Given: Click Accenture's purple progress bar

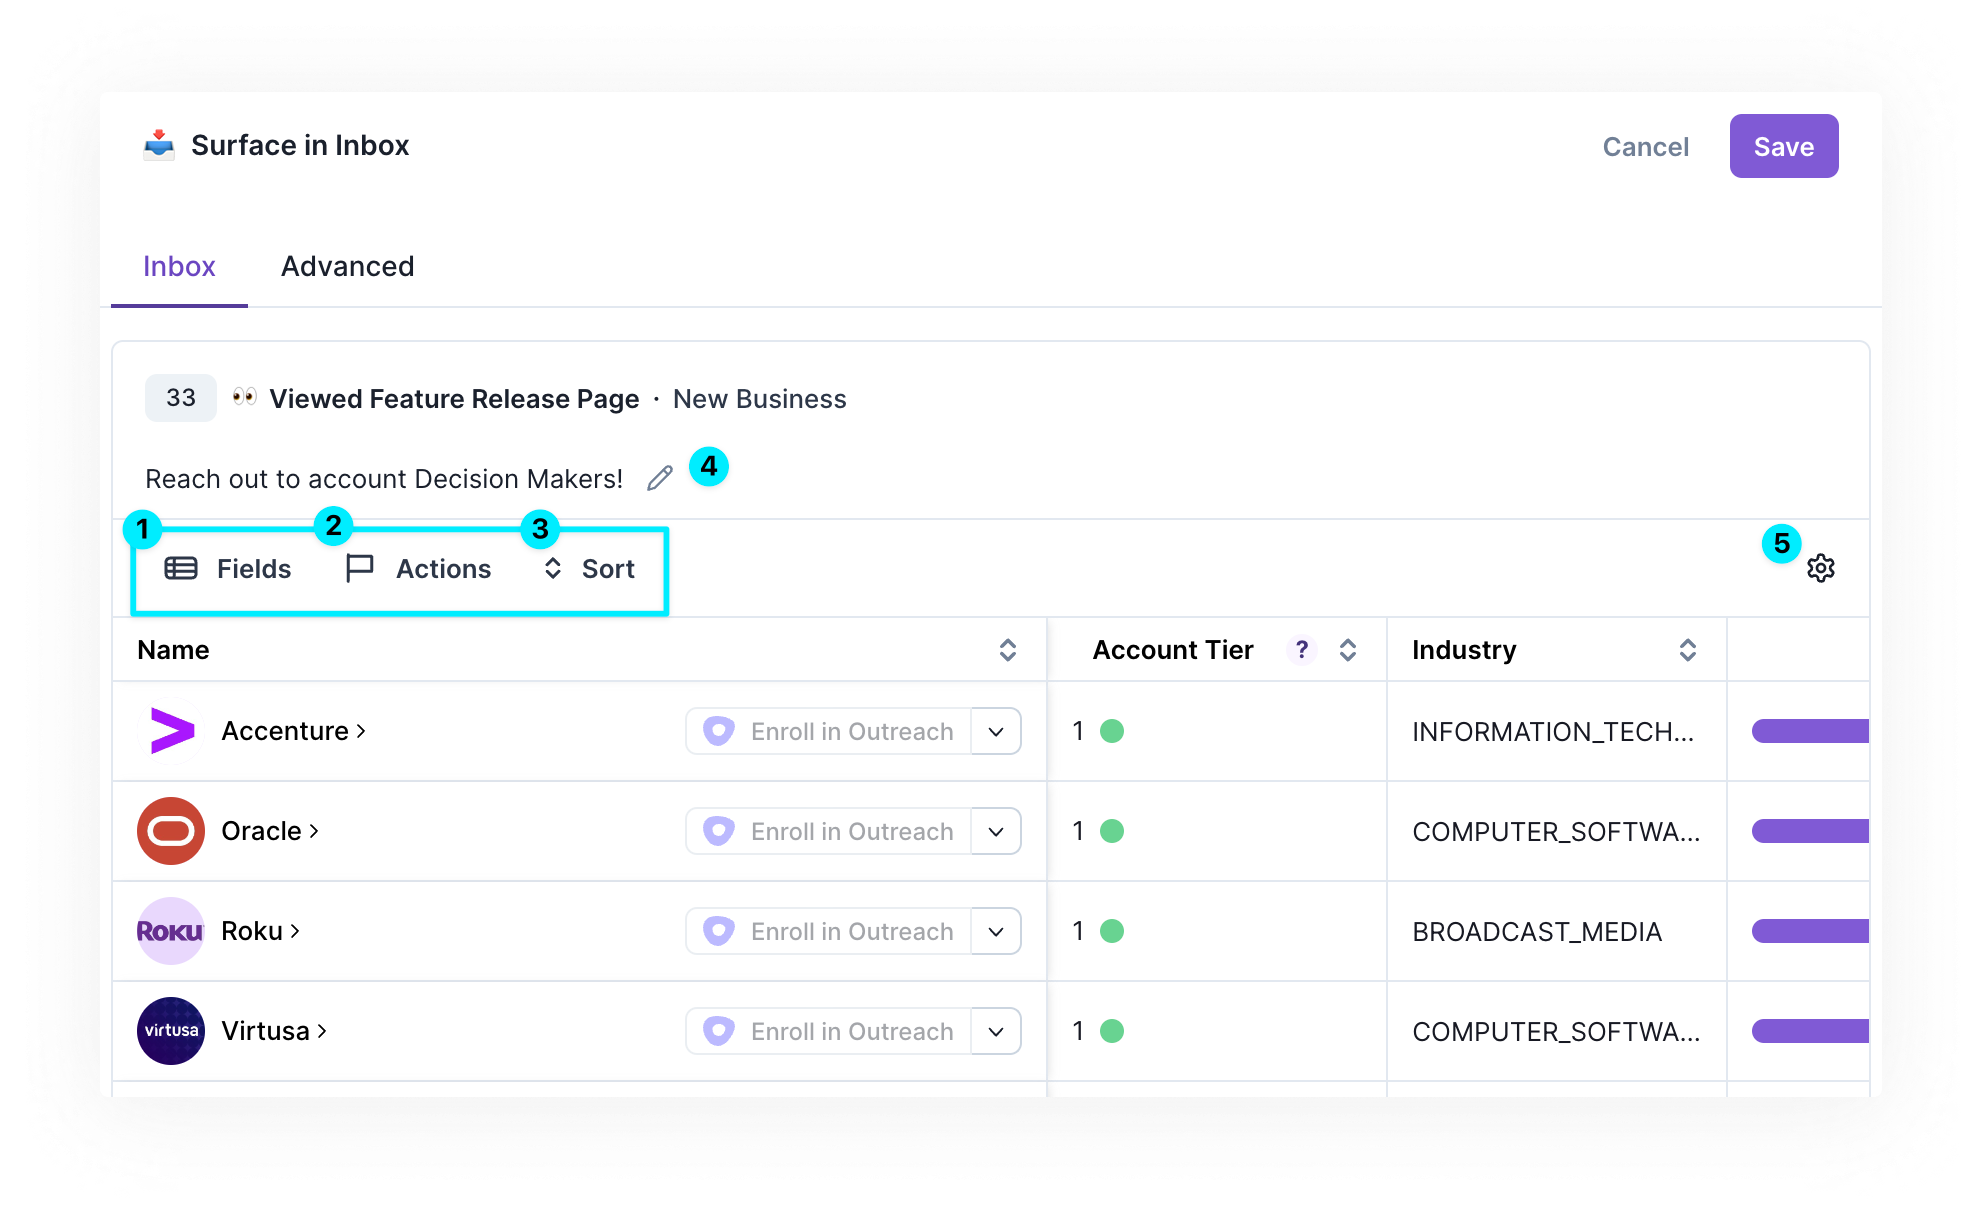Looking at the screenshot, I should tap(1809, 731).
